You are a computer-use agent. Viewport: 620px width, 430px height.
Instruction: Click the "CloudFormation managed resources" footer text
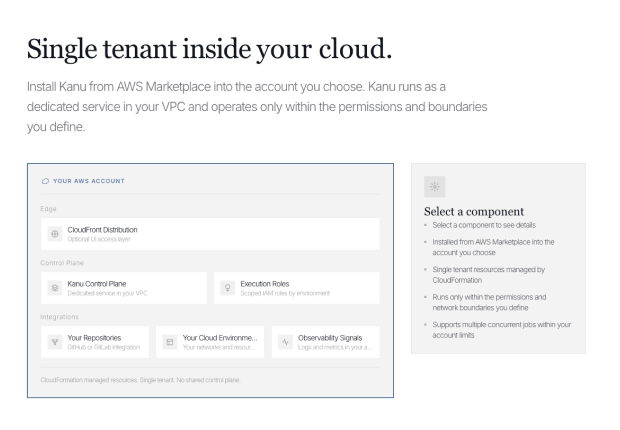[x=140, y=380]
